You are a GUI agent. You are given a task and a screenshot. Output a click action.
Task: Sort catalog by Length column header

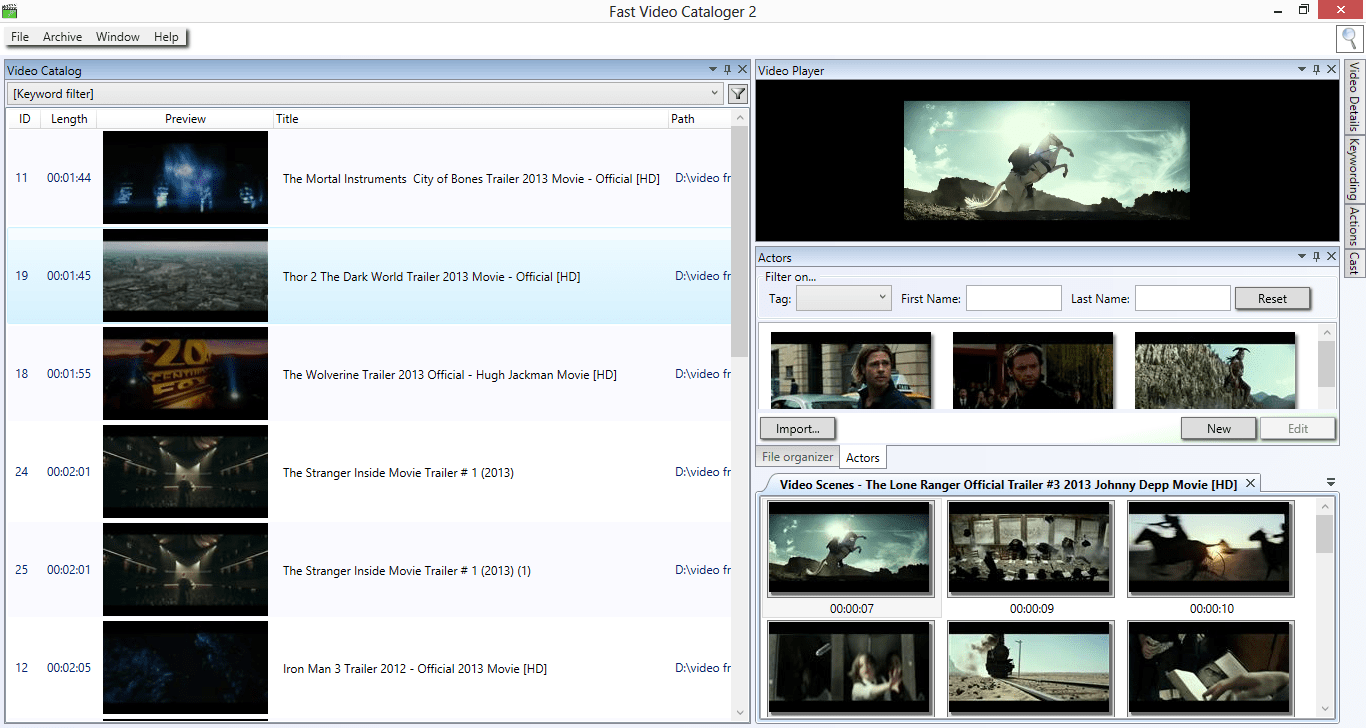click(x=69, y=118)
